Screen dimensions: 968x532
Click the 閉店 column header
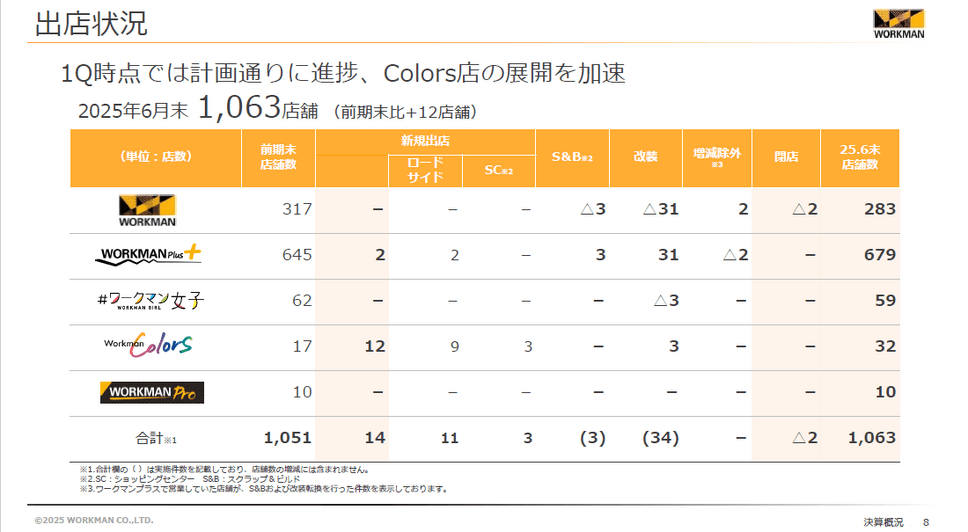click(x=786, y=157)
